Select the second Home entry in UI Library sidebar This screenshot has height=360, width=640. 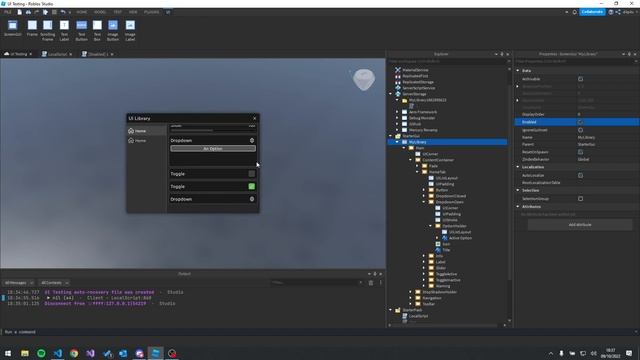pyautogui.click(x=147, y=140)
